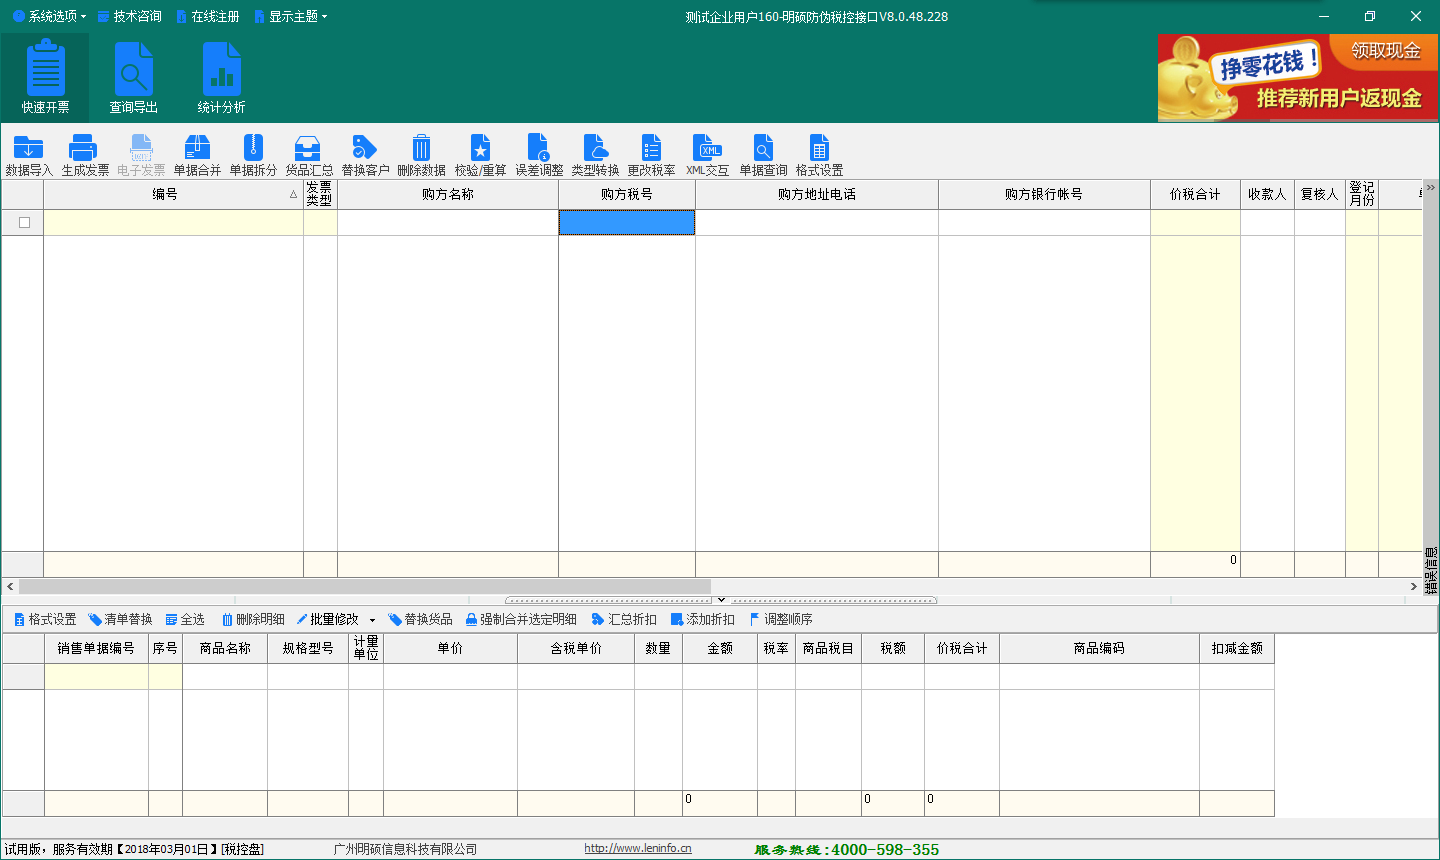Viewport: 1440px width, 860px height.
Task: Switch to the 查询导出 tab
Action: tap(133, 78)
